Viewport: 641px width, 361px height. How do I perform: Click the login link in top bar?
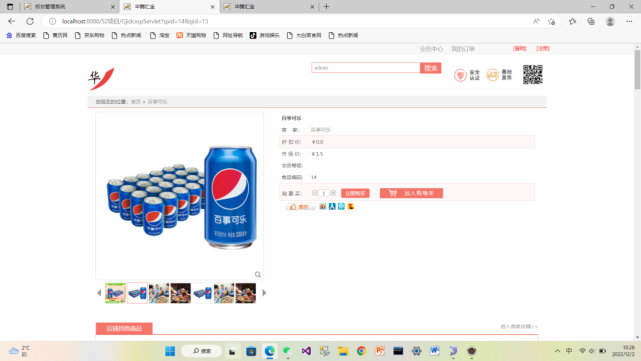520,49
